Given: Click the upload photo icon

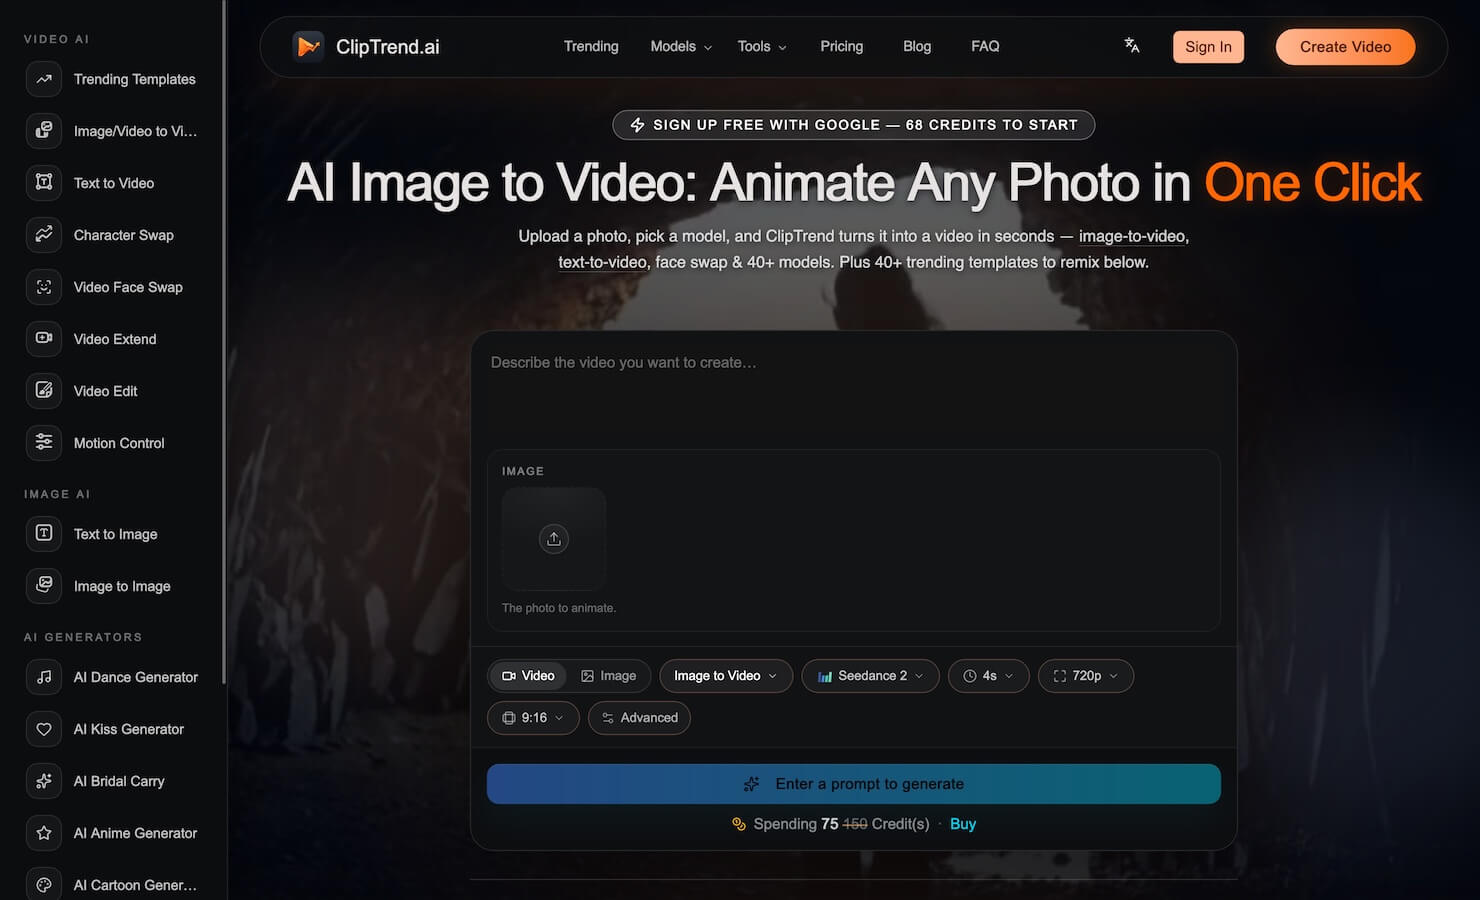Looking at the screenshot, I should [554, 539].
